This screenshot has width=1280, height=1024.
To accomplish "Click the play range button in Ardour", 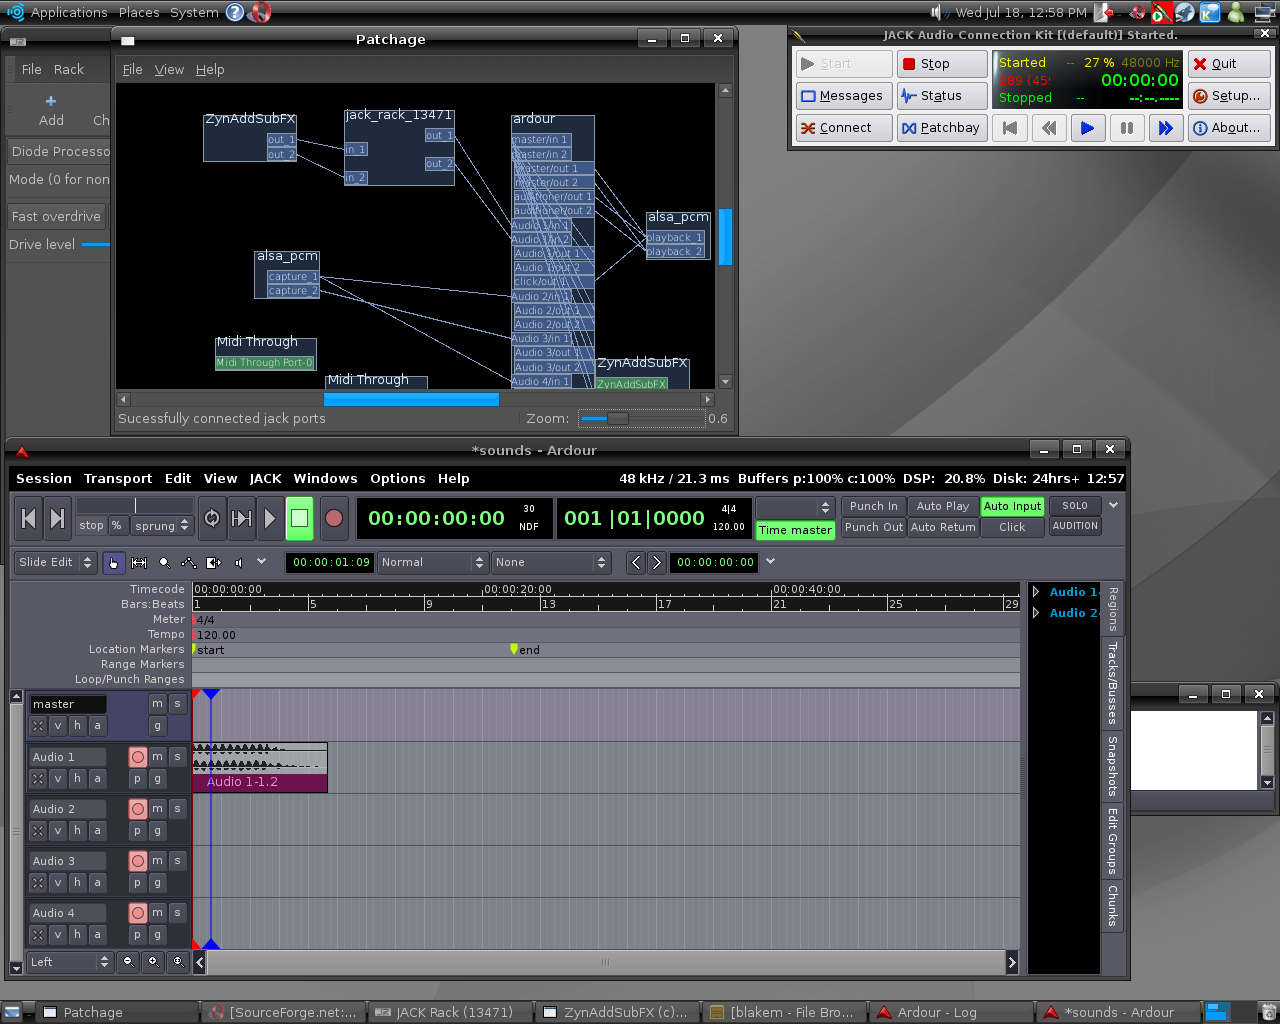I will (x=241, y=518).
